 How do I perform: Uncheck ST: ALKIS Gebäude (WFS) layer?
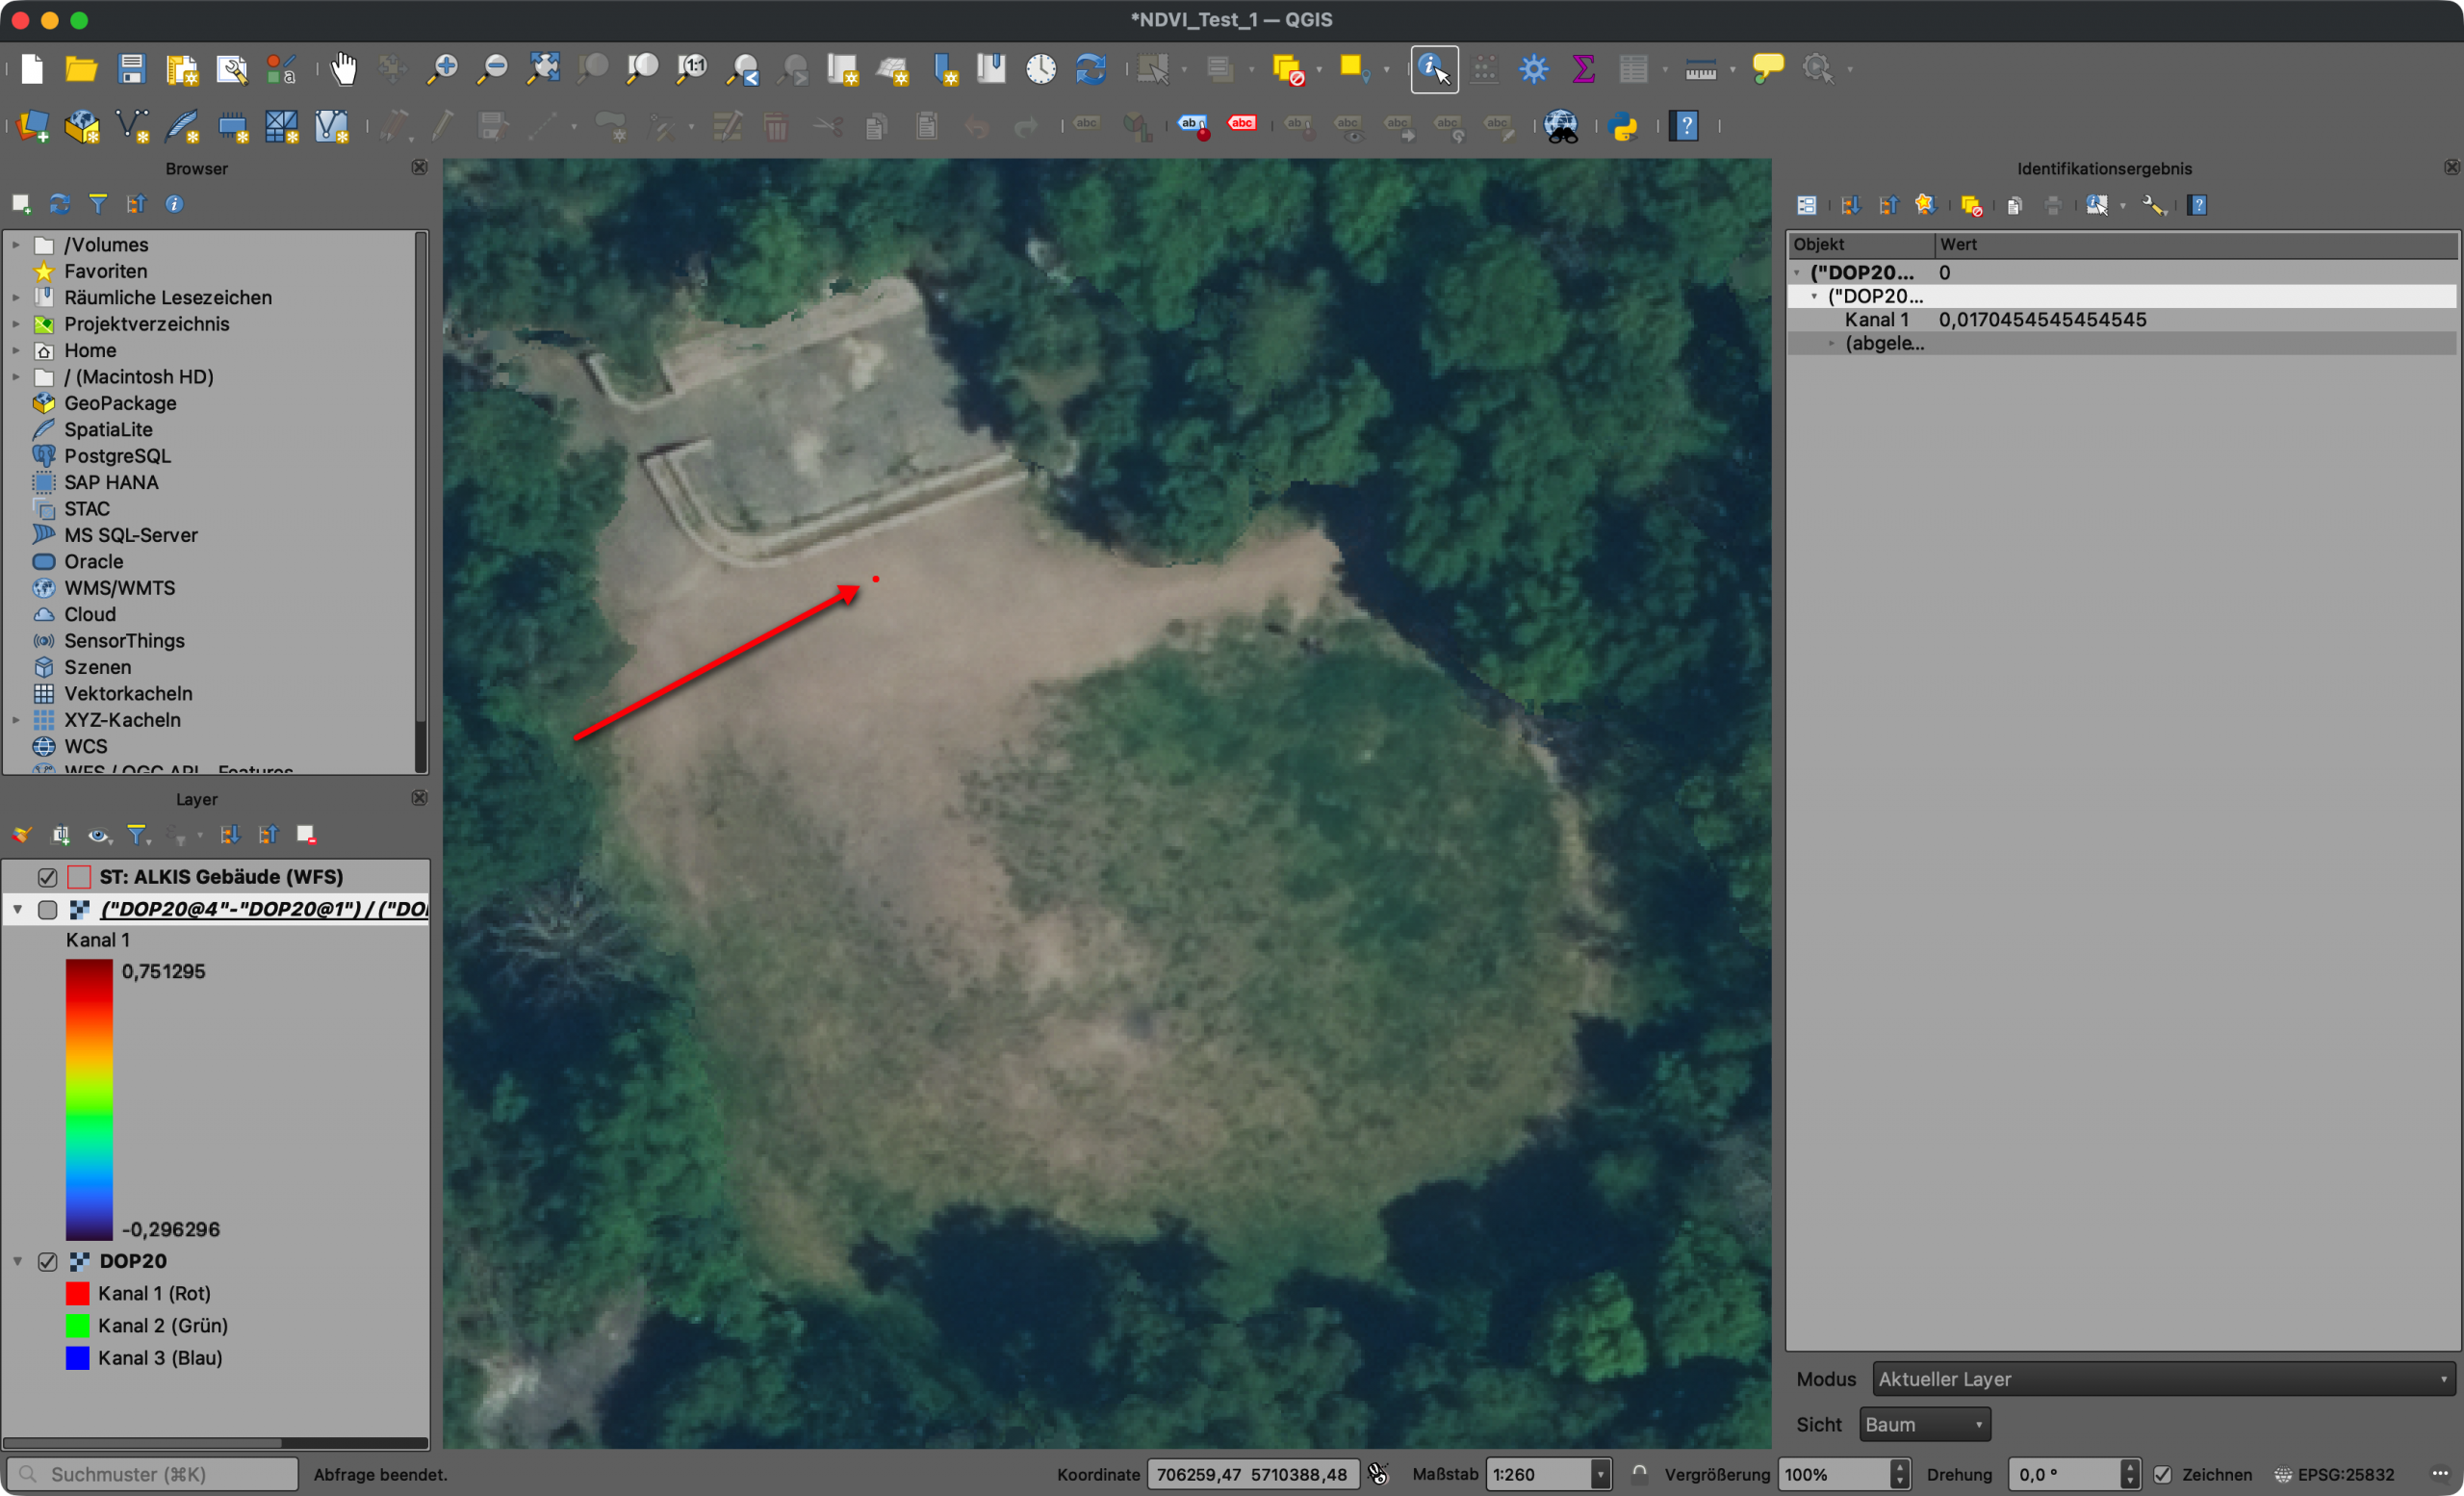[47, 877]
